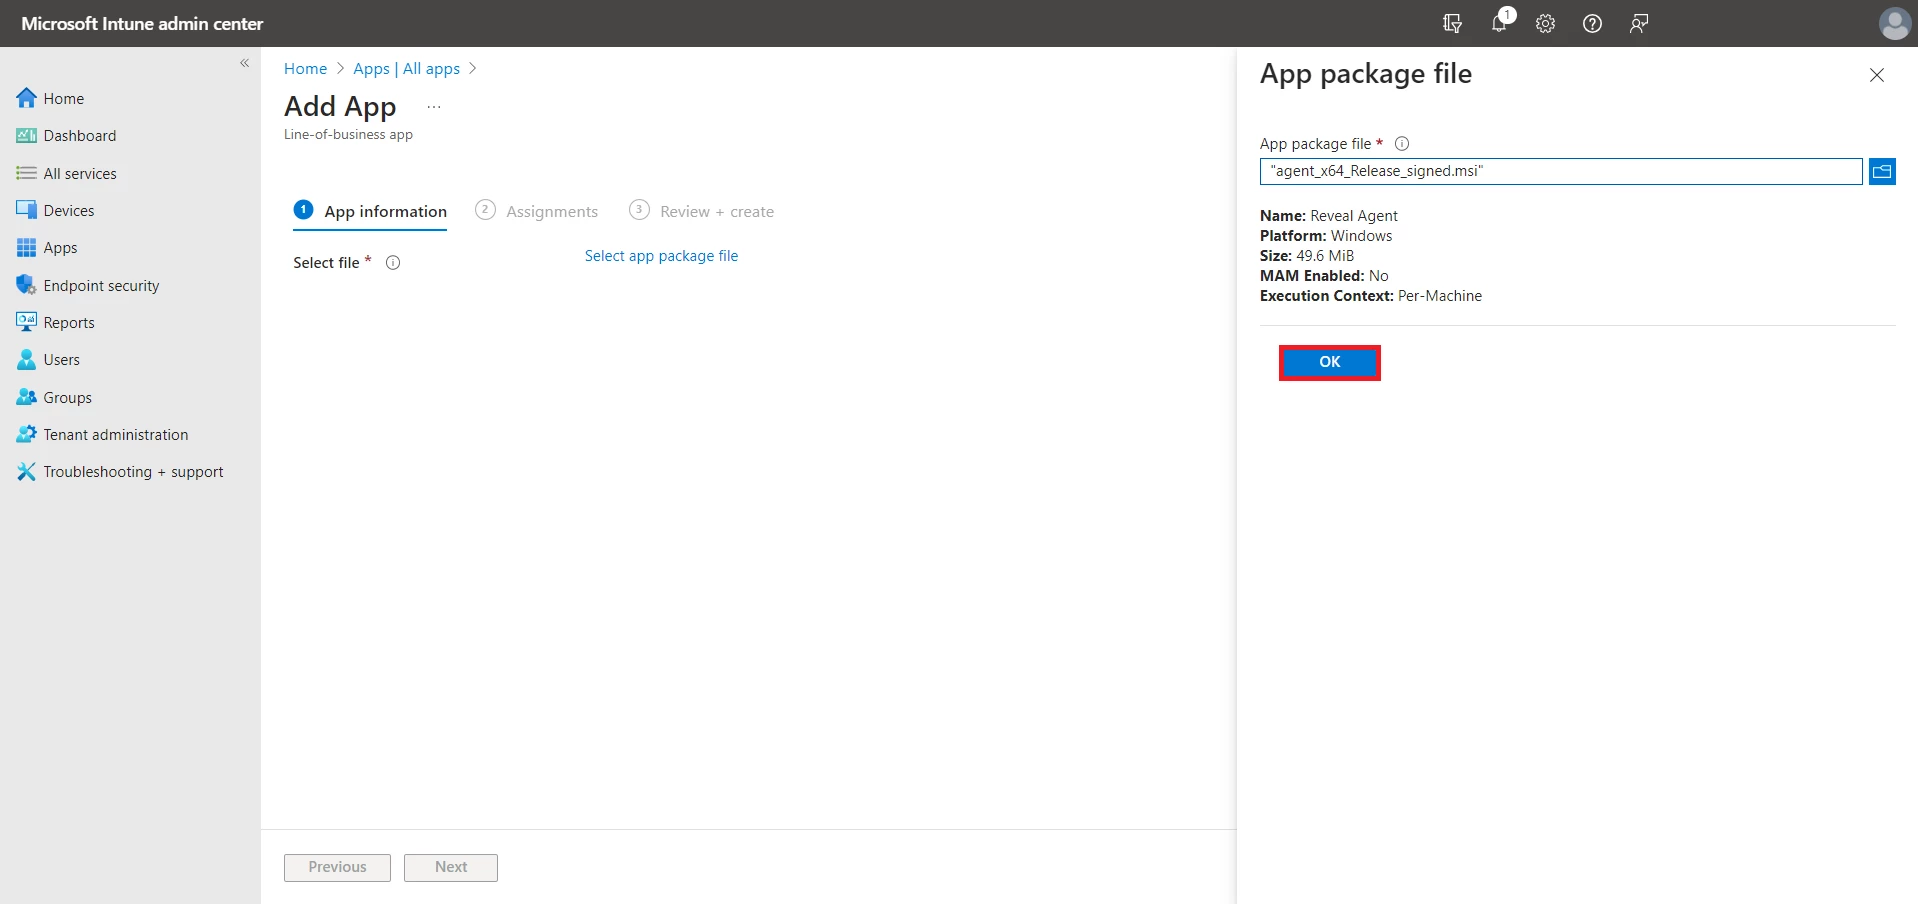The width and height of the screenshot is (1918, 904).
Task: Select the 'Platform: Windows' text
Action: [x=1326, y=236]
